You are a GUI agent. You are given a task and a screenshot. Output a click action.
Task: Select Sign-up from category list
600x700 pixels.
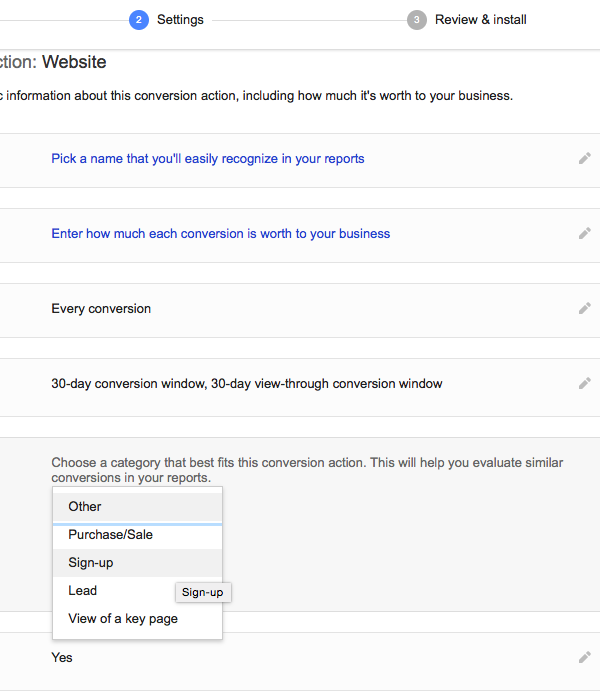click(138, 563)
